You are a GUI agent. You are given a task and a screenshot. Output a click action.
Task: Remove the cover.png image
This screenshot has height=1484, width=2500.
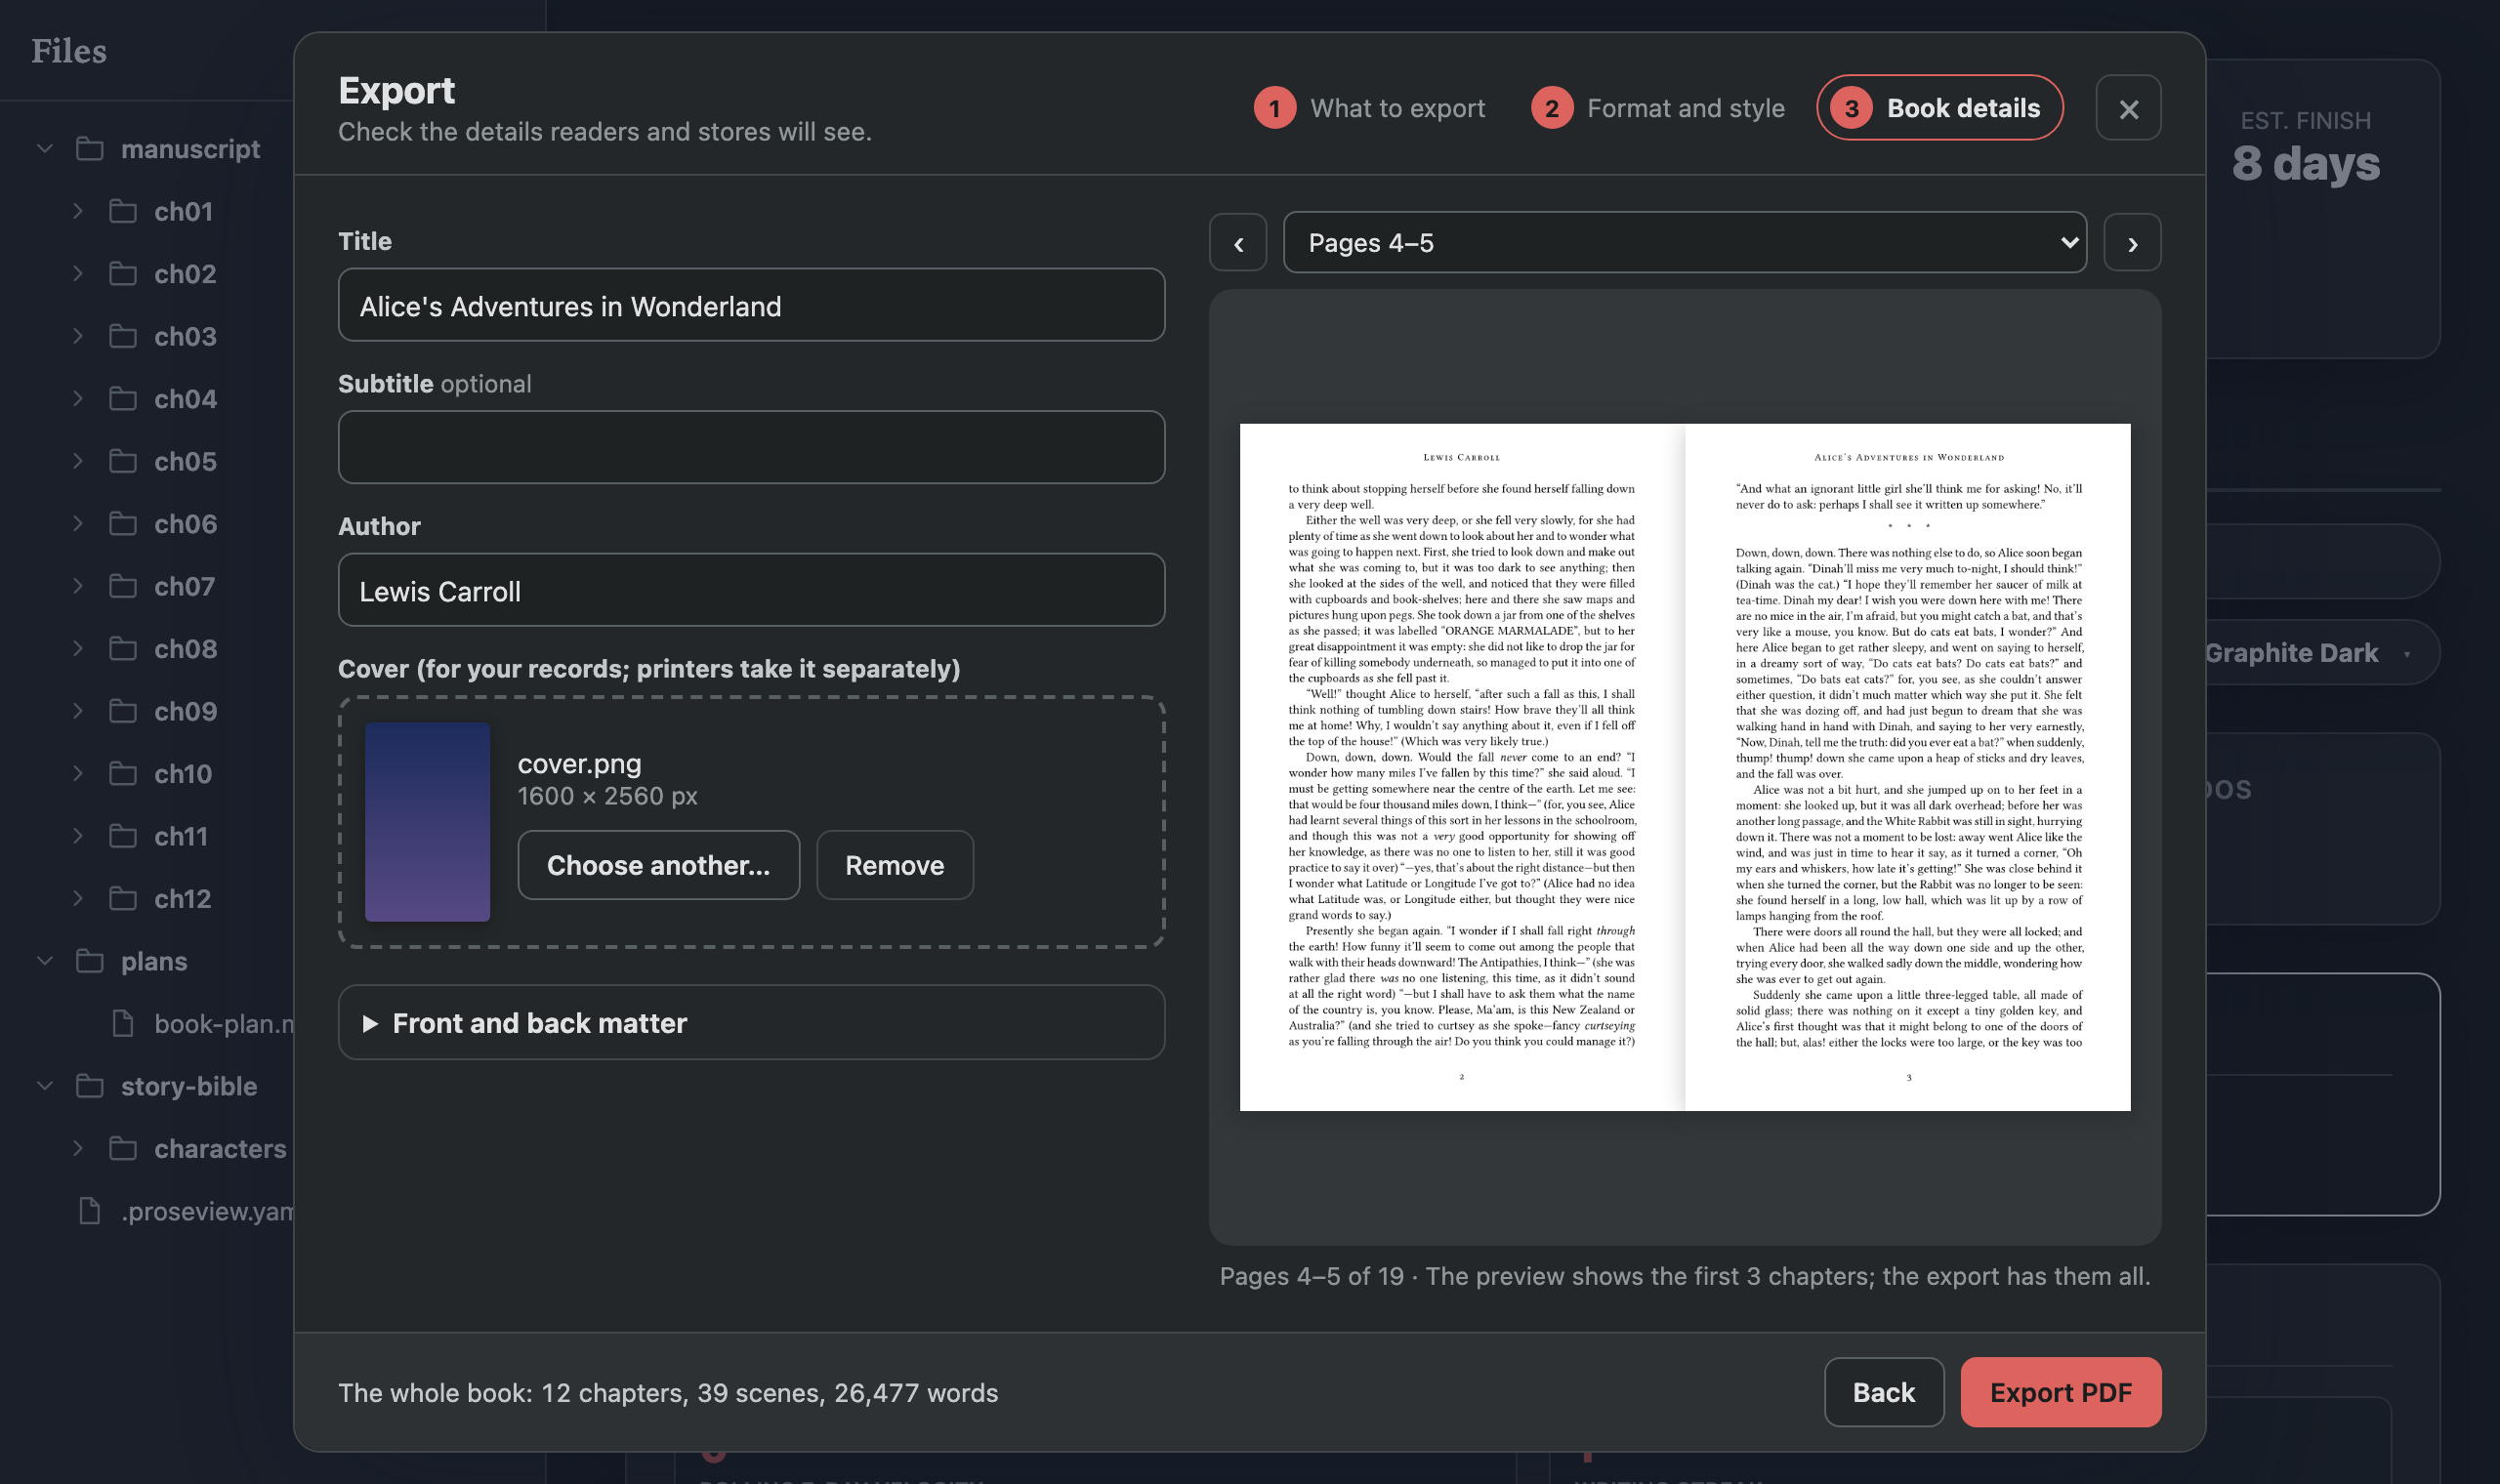894,865
